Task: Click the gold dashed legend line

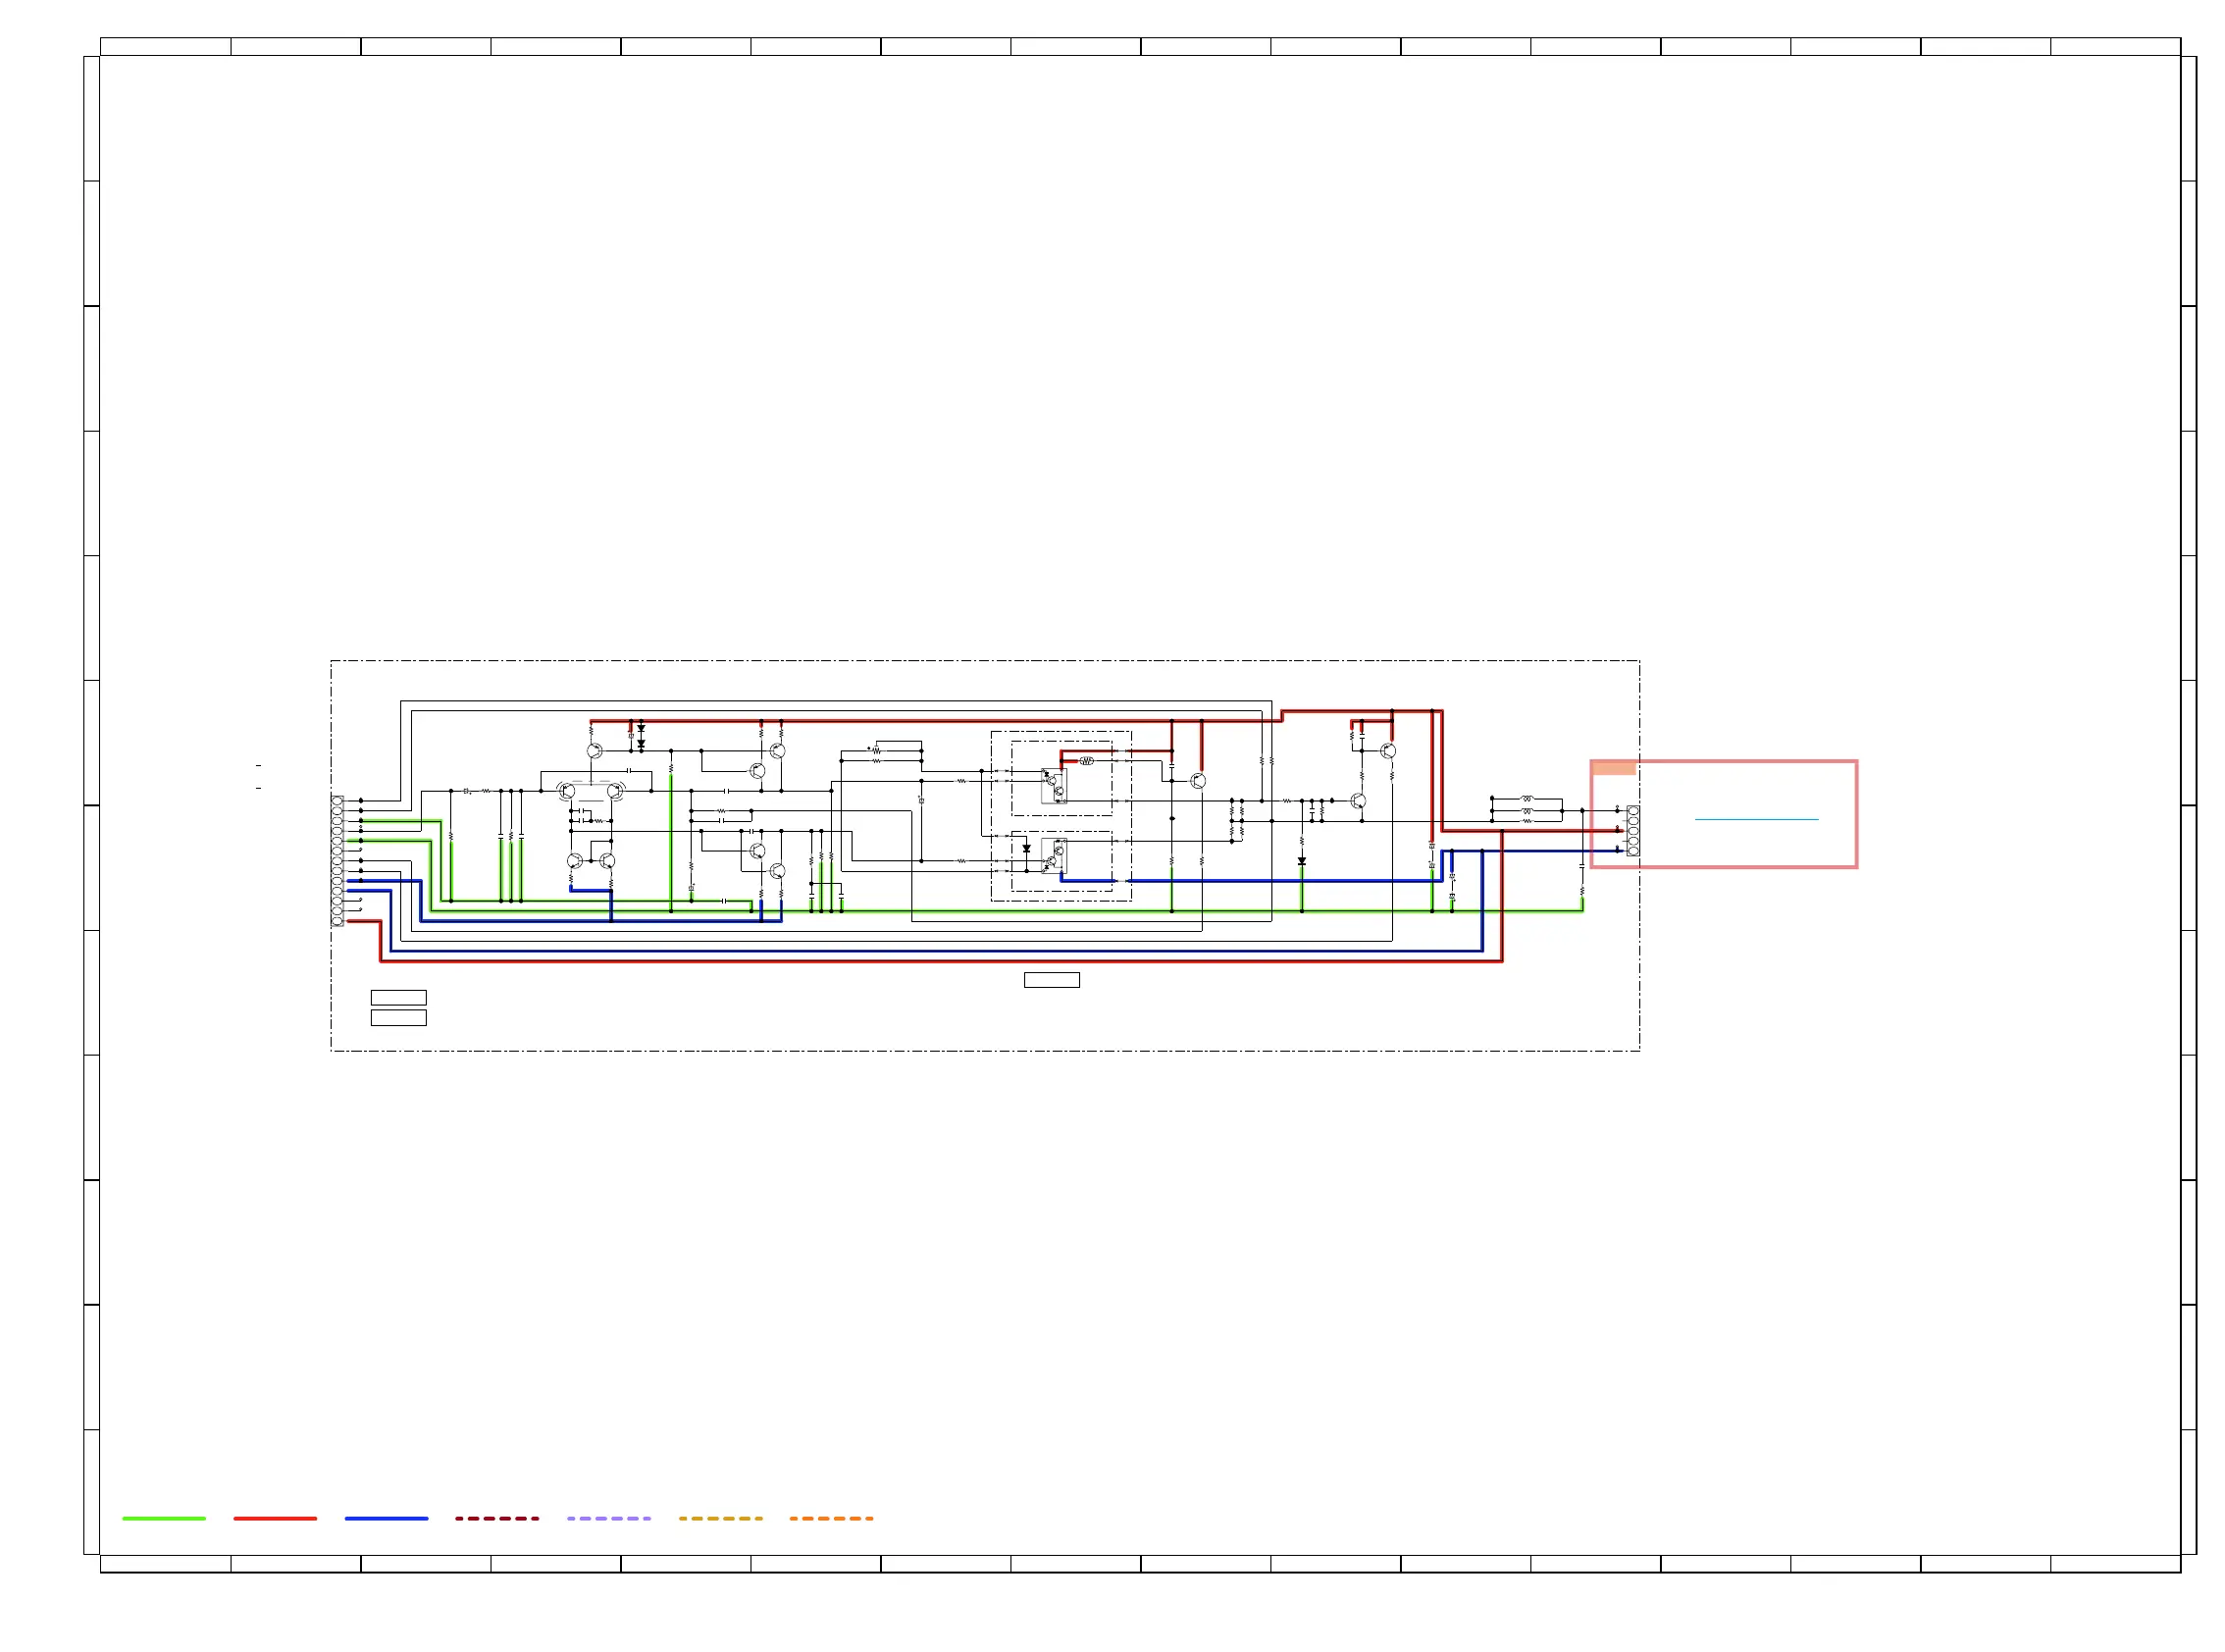Action: point(720,1518)
